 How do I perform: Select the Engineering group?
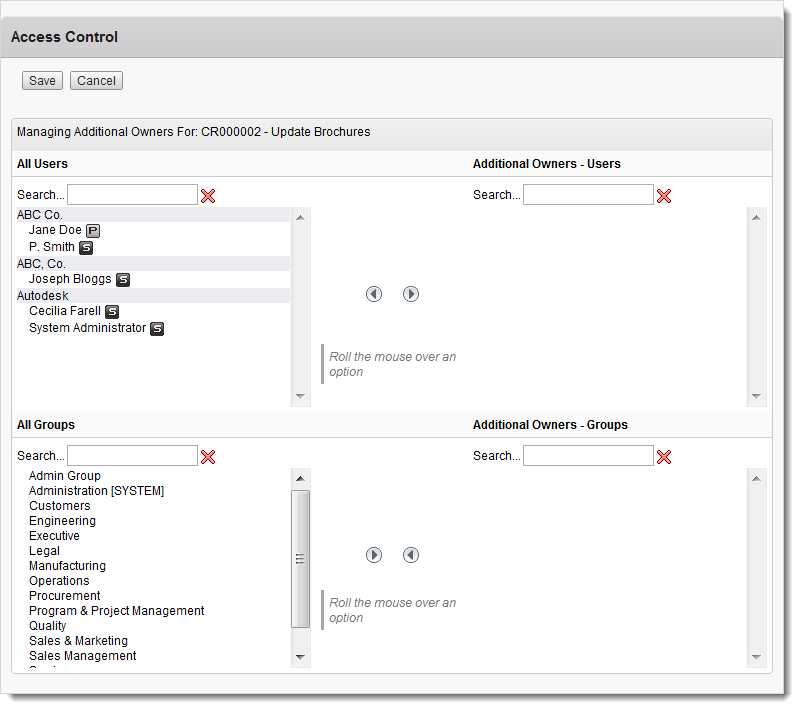click(62, 521)
